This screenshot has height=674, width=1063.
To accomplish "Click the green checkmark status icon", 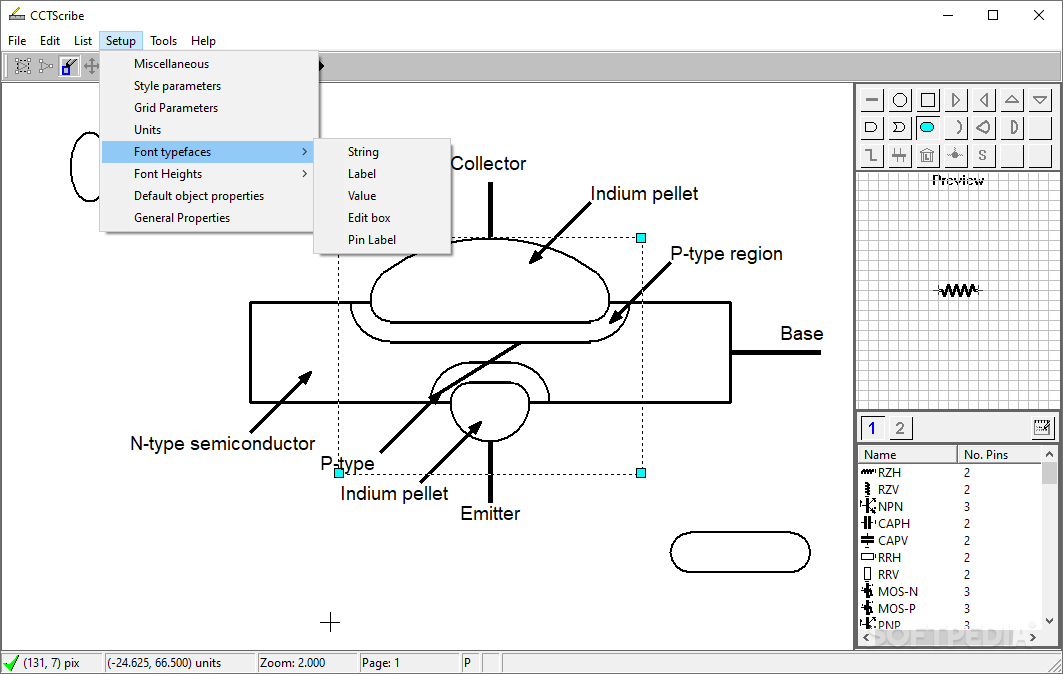I will (11, 662).
